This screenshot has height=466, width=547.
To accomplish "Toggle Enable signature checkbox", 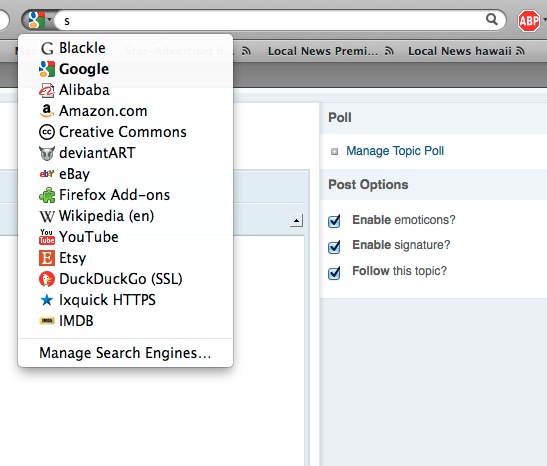I will tap(334, 246).
